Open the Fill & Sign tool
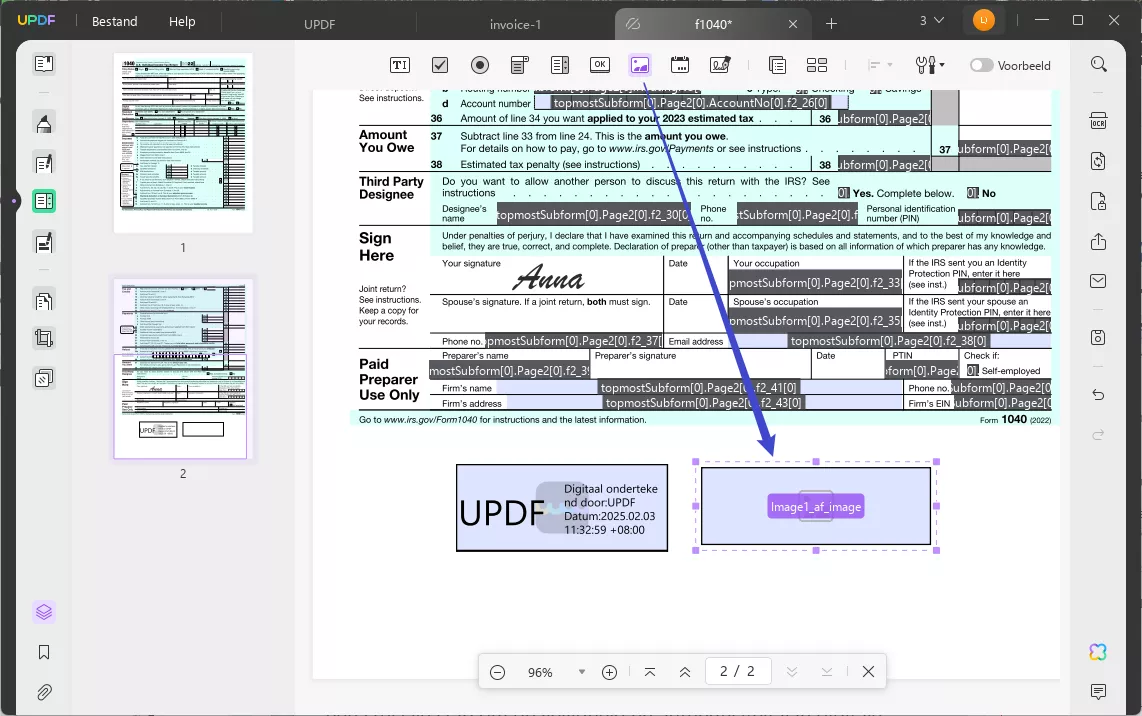This screenshot has height=716, width=1142. (x=44, y=242)
